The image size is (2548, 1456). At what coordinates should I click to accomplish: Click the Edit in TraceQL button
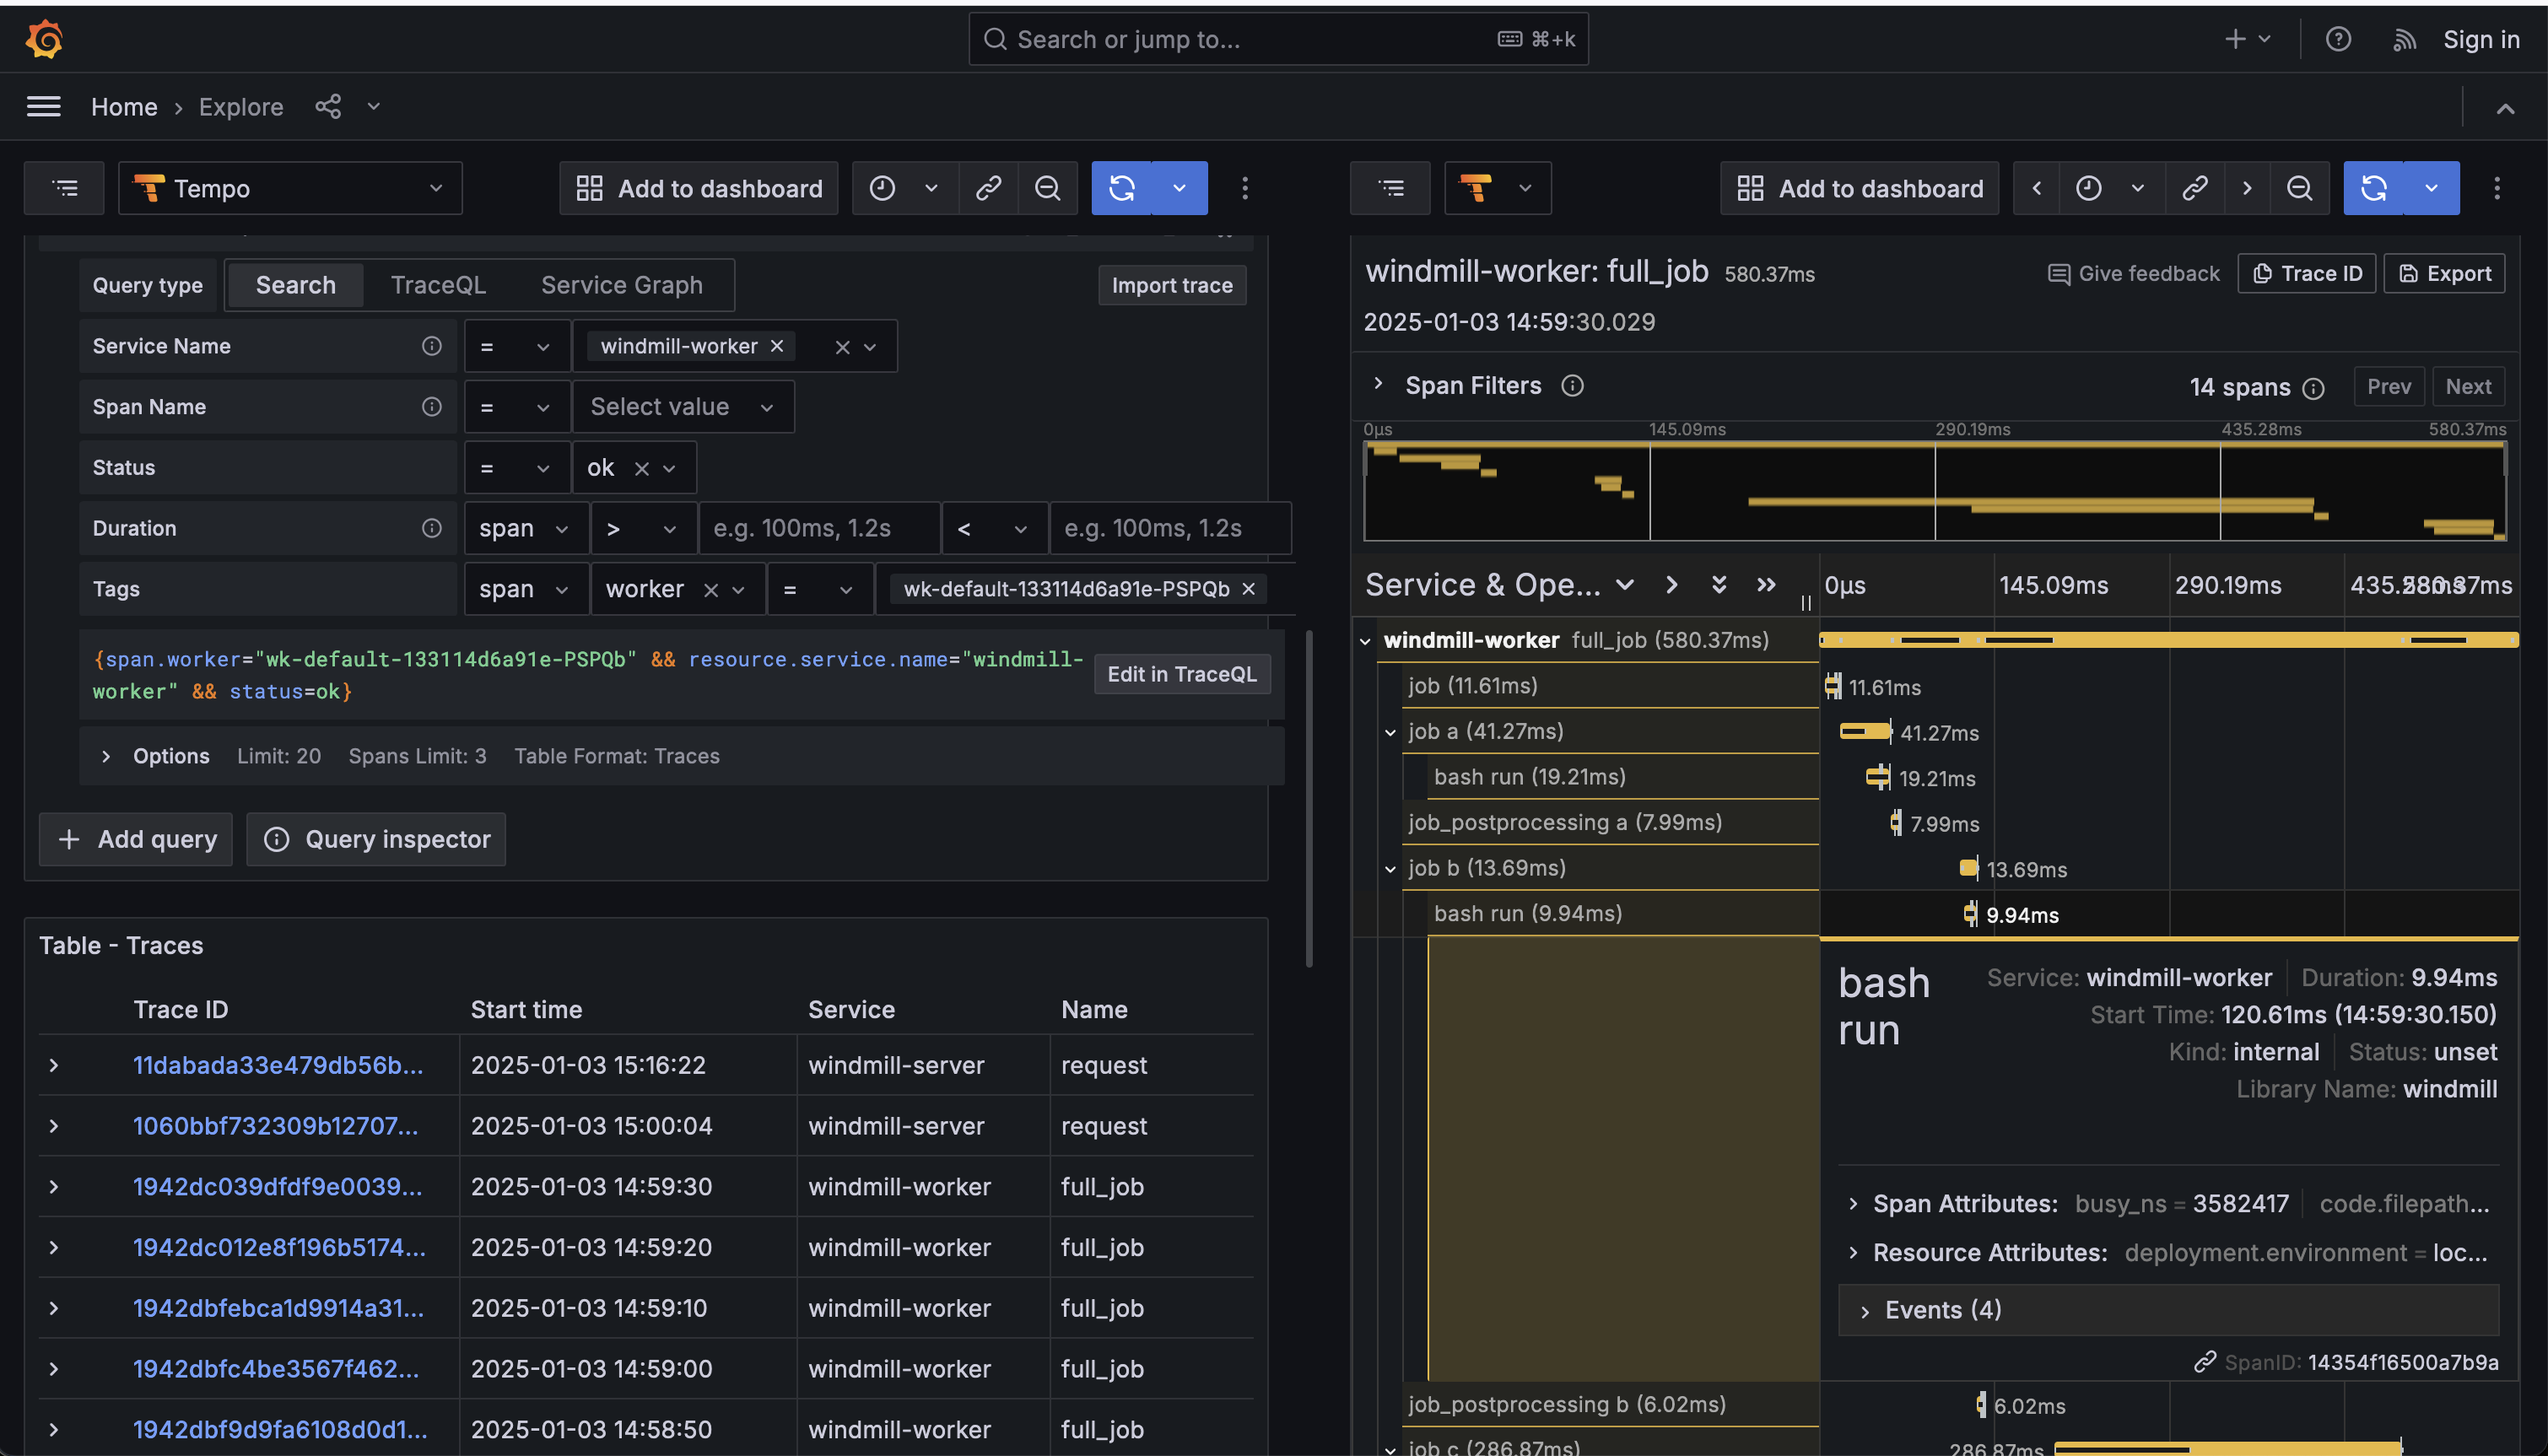point(1181,674)
